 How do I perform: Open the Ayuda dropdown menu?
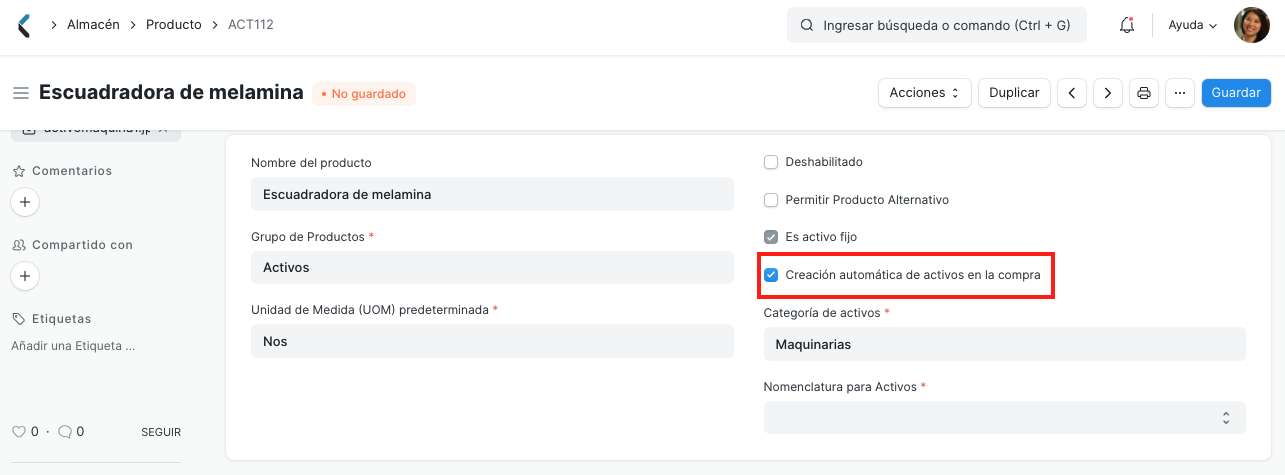1193,25
